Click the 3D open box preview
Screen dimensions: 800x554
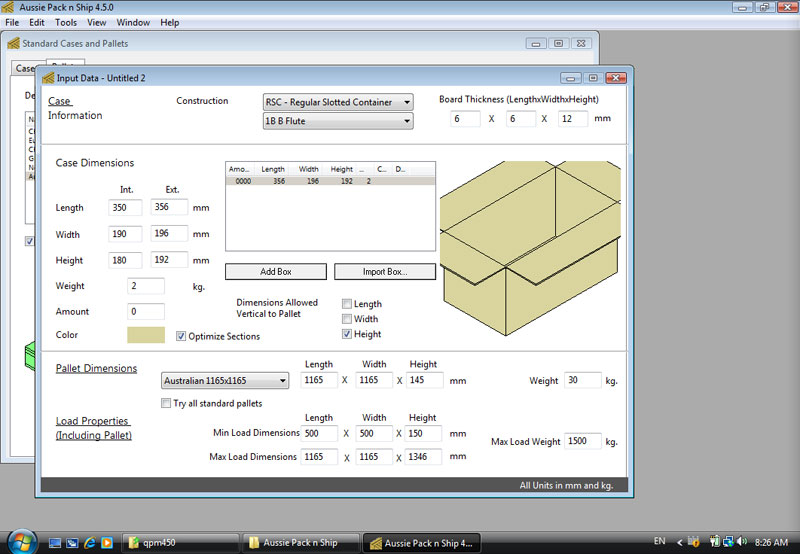click(x=530, y=248)
